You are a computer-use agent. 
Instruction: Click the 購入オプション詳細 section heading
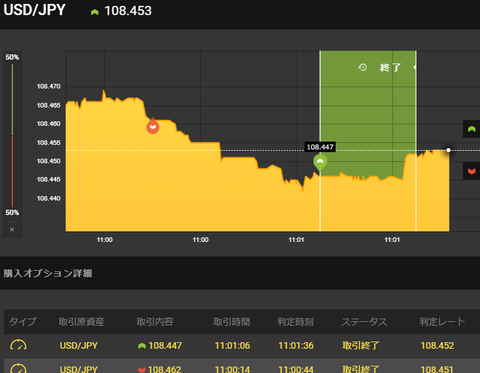coord(48,273)
